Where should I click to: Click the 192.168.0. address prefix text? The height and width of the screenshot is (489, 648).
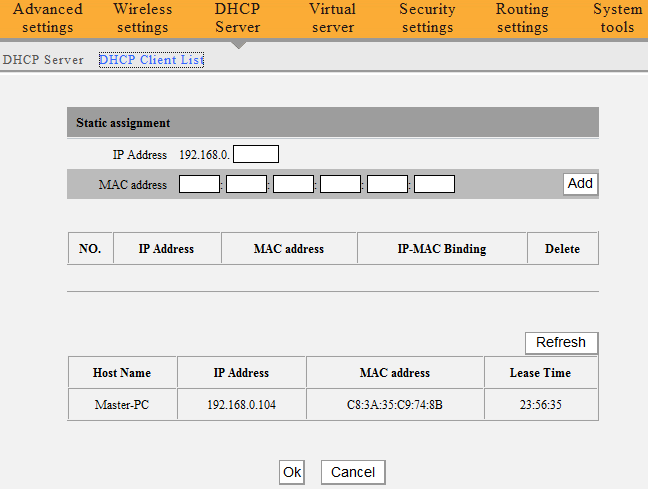[x=204, y=155]
